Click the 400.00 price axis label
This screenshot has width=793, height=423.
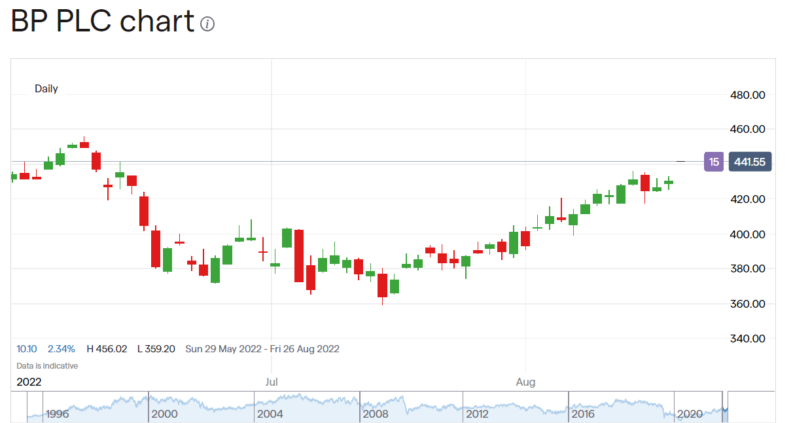747,234
